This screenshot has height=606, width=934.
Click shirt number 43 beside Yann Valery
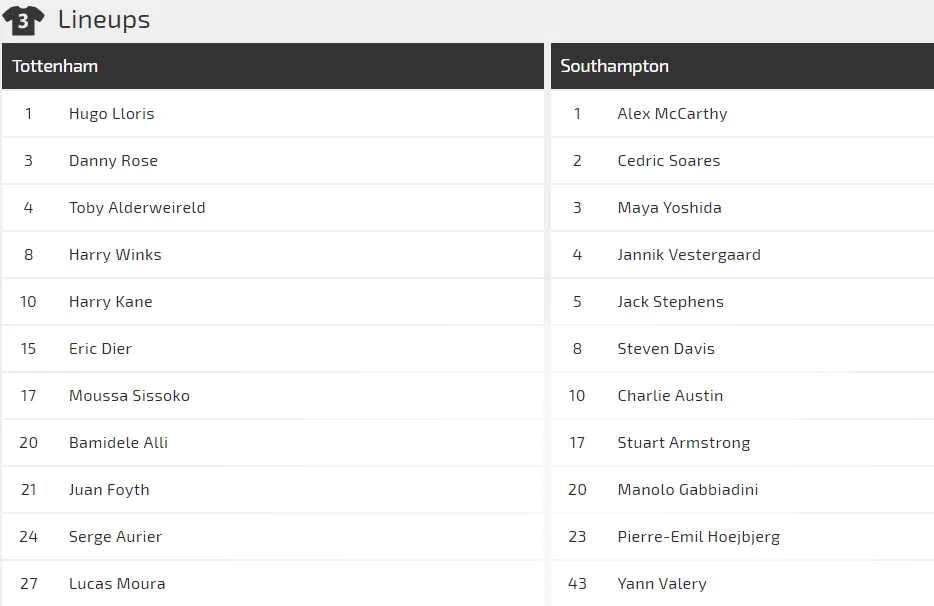577,583
